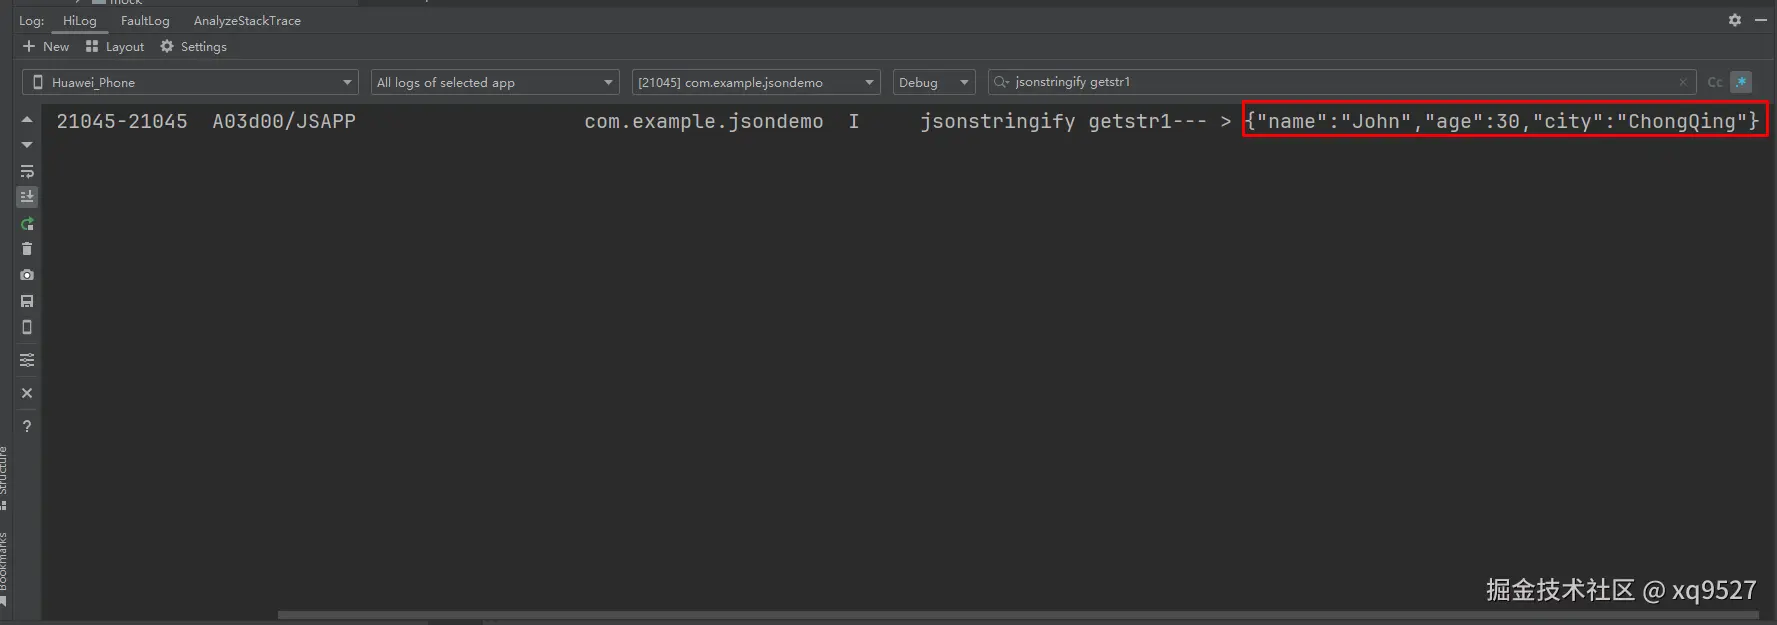Toggle soft-wrap for log lines
The width and height of the screenshot is (1777, 625).
(27, 171)
